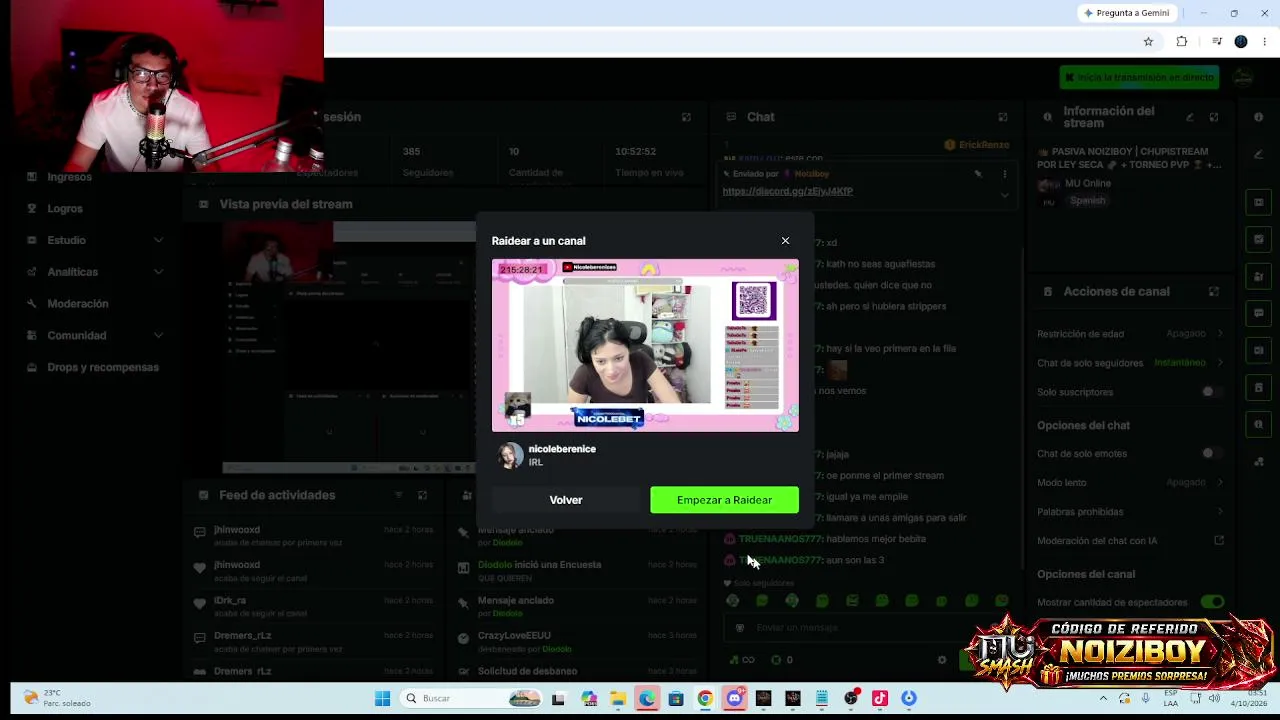
Task: Bookmark this page with star icon
Action: click(x=1148, y=42)
